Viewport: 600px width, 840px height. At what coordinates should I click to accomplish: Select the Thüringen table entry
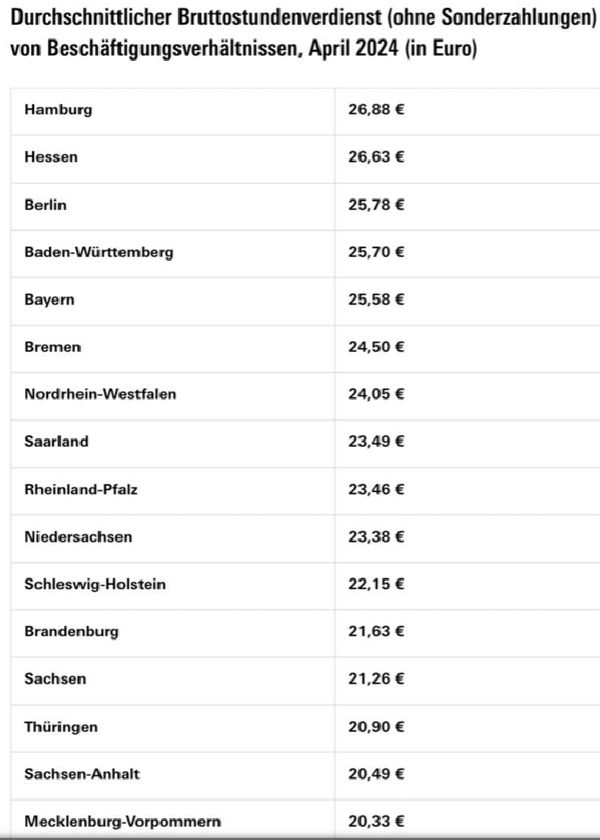(x=61, y=727)
